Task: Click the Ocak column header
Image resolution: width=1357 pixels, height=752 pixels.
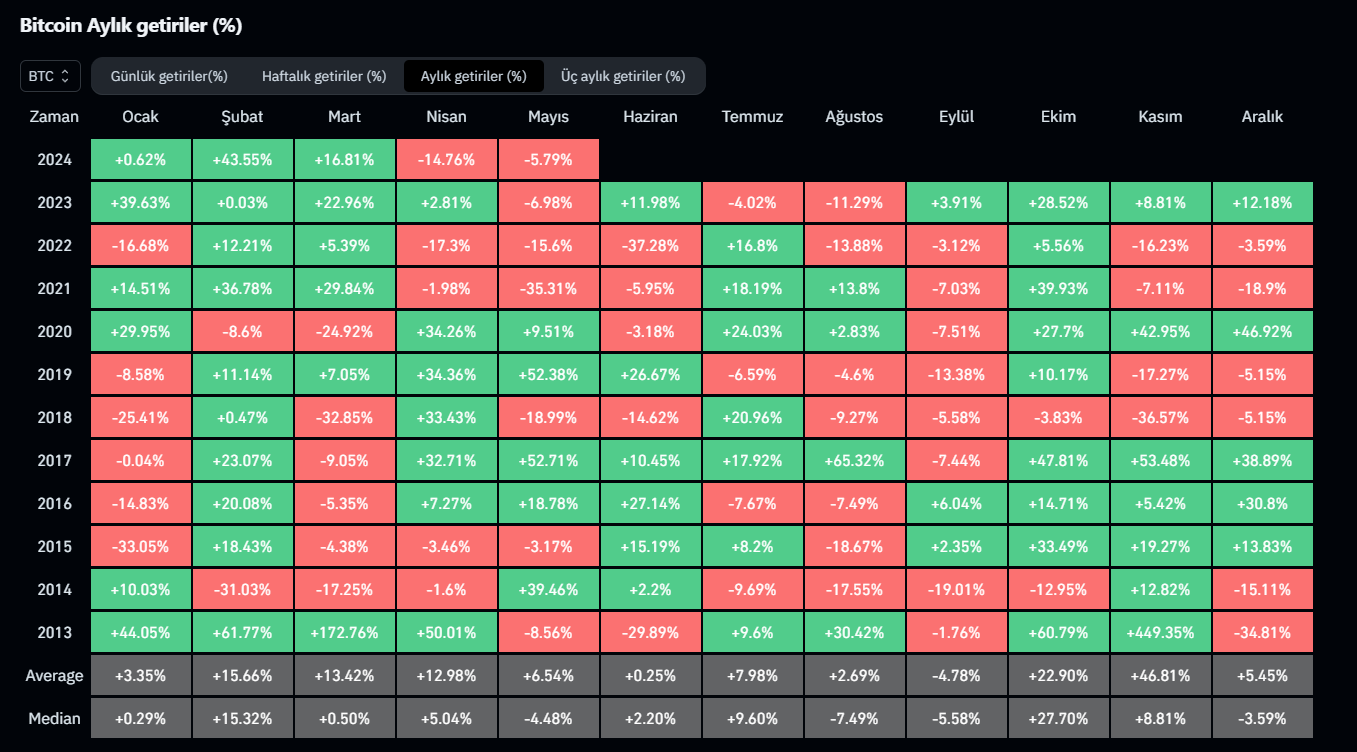Action: pyautogui.click(x=140, y=117)
